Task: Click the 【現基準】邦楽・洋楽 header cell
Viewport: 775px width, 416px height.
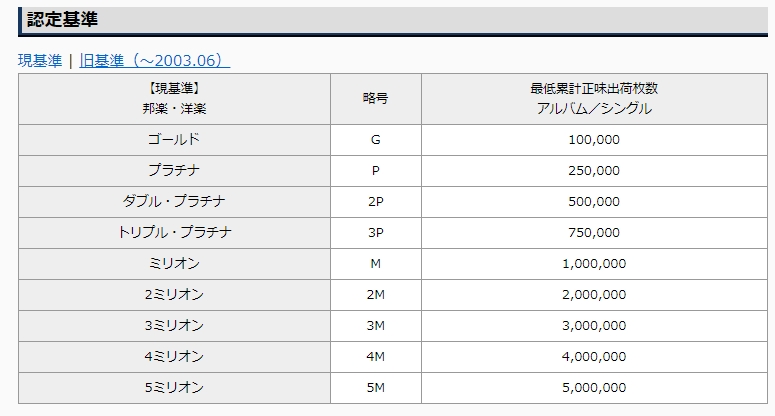Action: 174,98
